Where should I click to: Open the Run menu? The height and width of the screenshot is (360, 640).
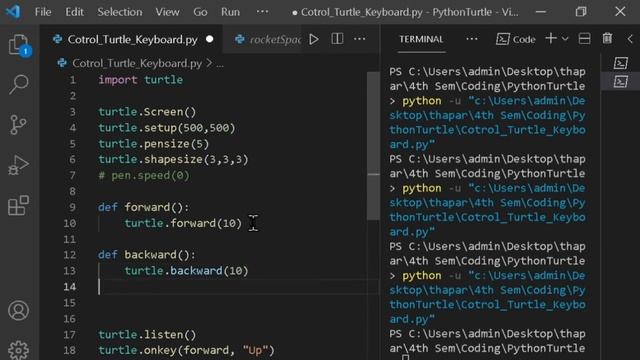click(230, 12)
